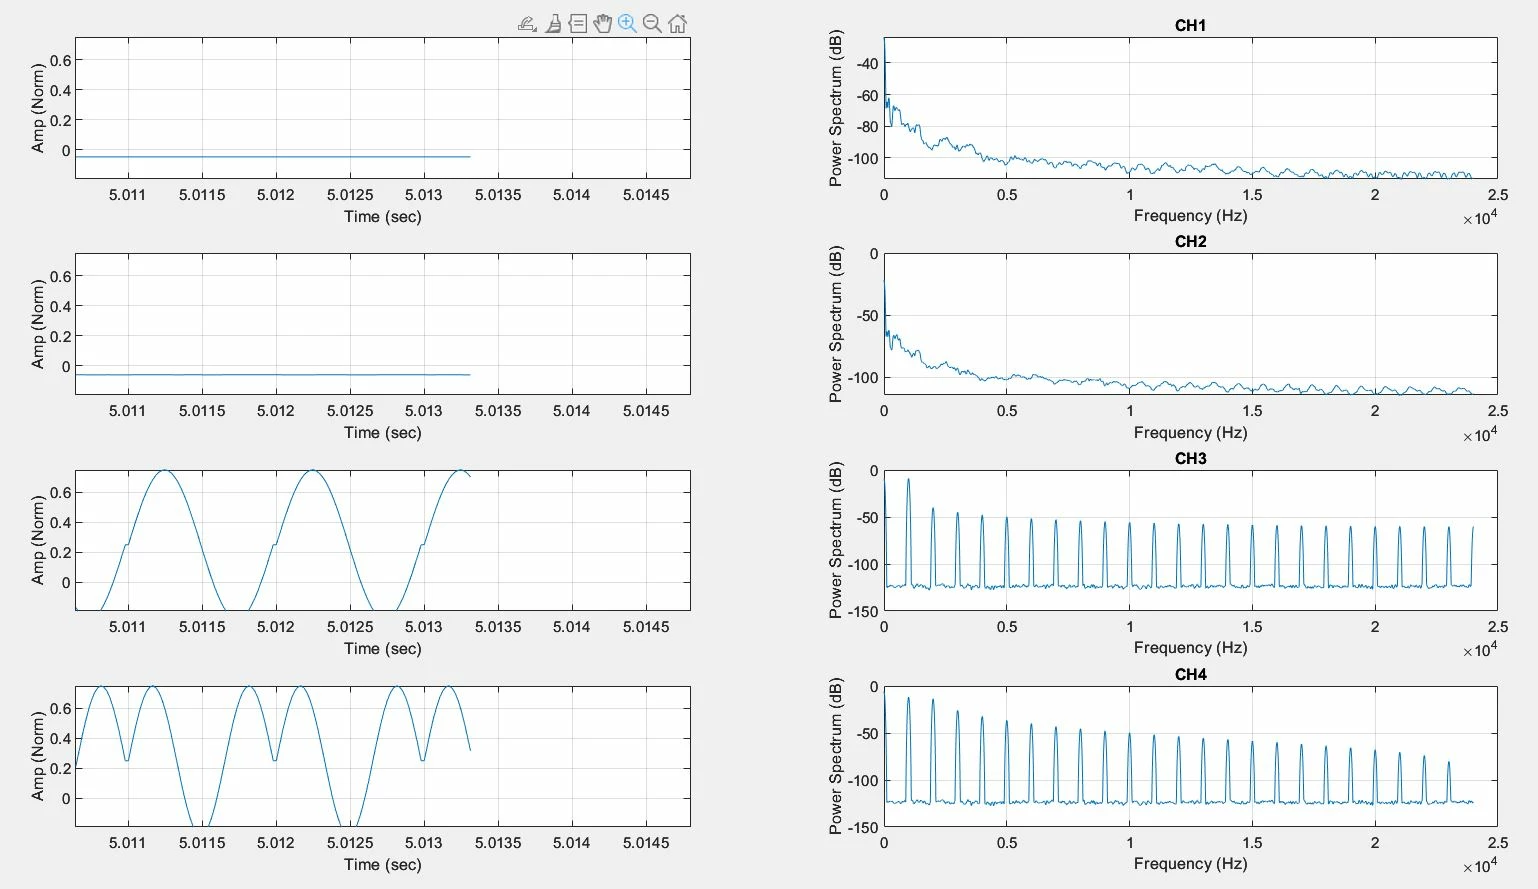Enable the Data Tips tool

click(x=578, y=23)
